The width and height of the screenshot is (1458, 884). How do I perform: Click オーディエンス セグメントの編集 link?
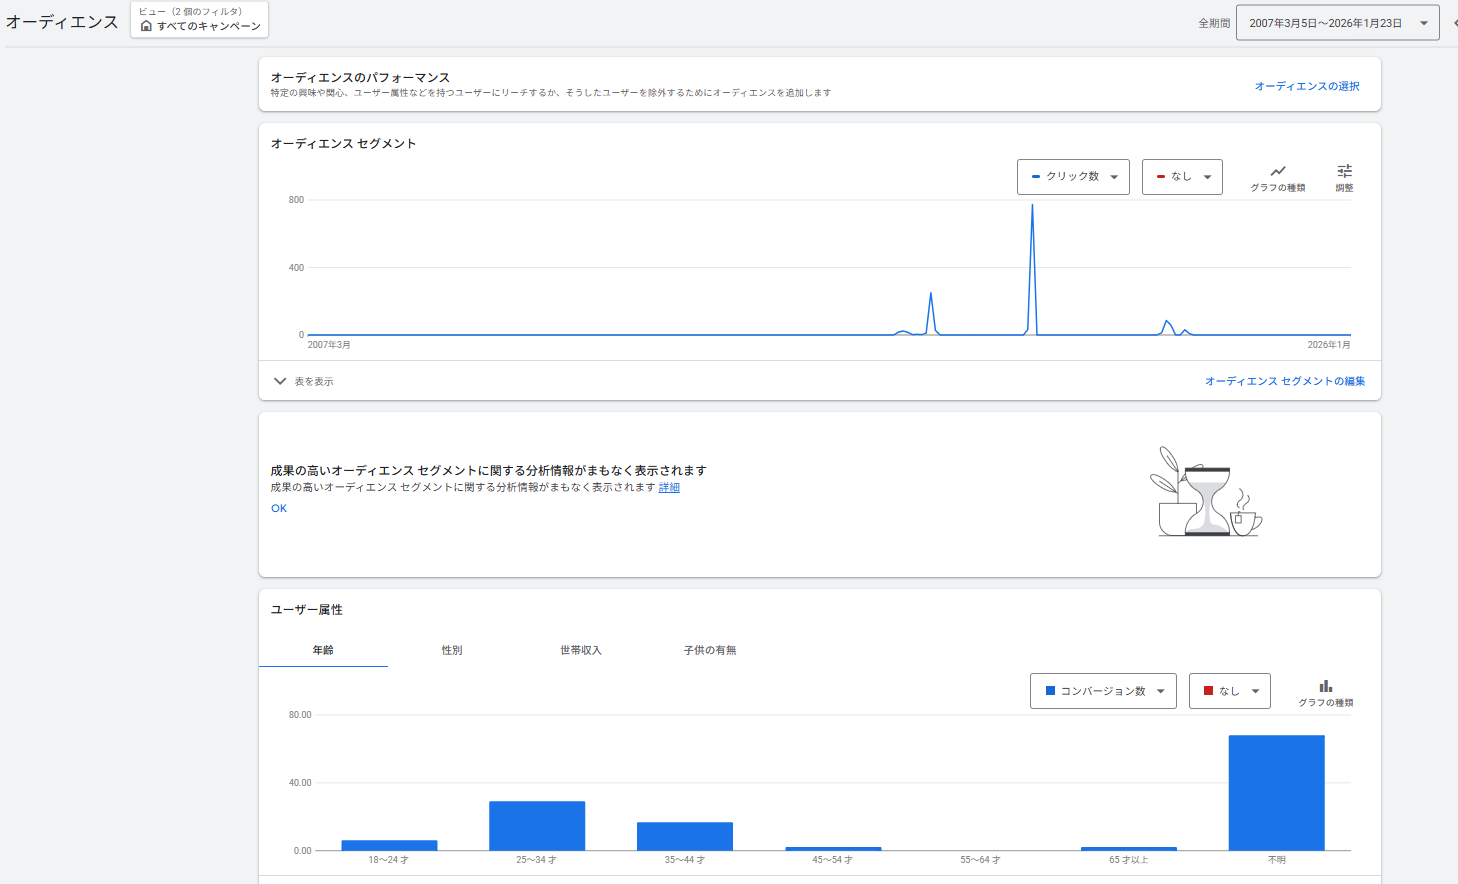click(x=1285, y=381)
